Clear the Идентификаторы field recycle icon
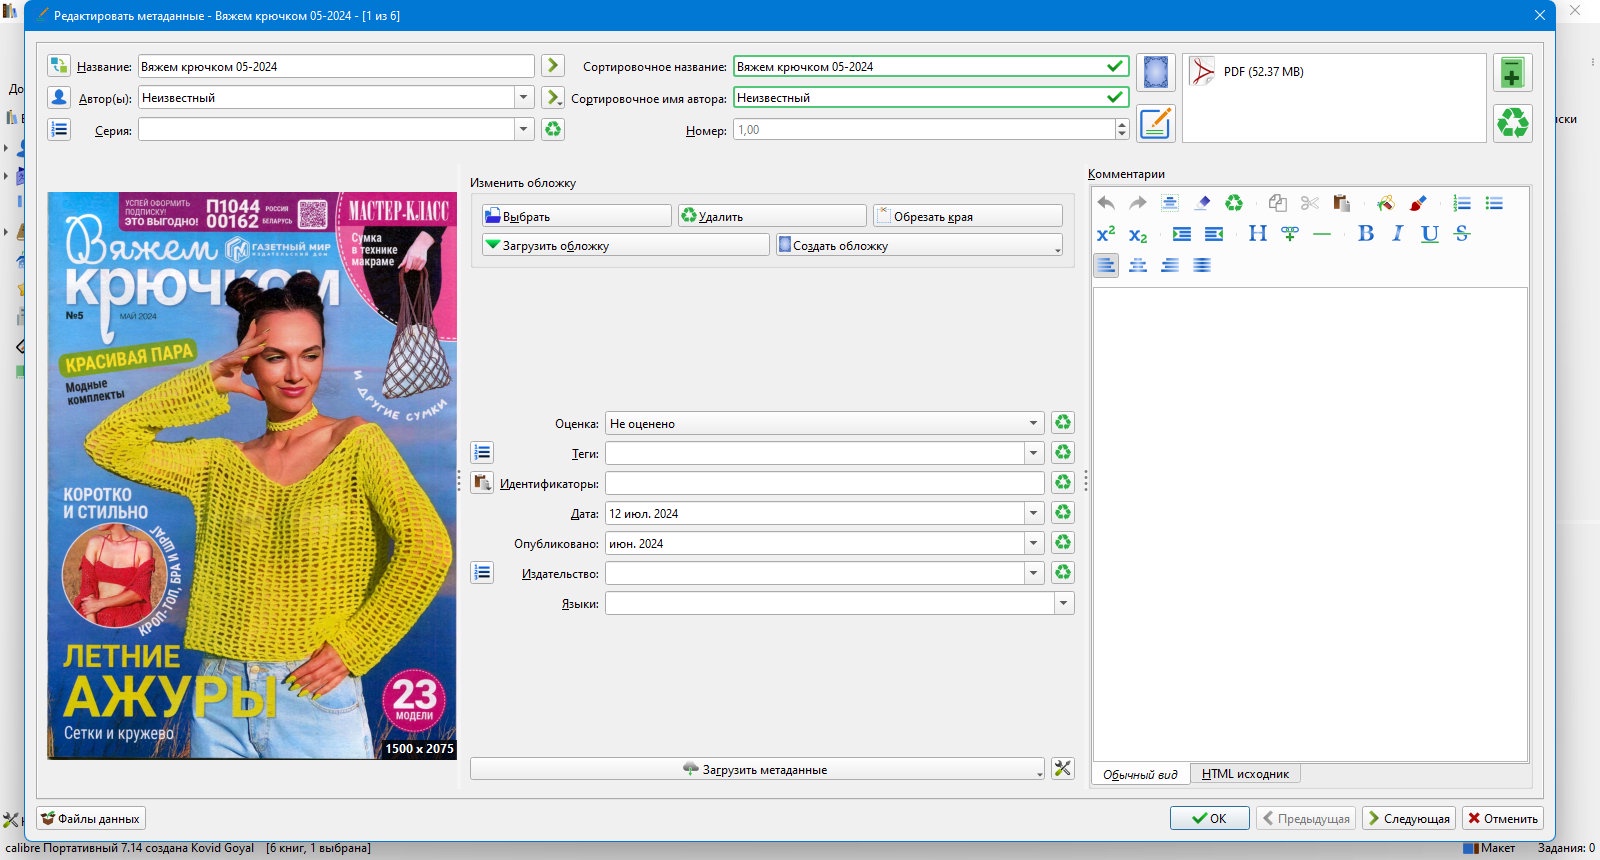1600x860 pixels. (1063, 483)
